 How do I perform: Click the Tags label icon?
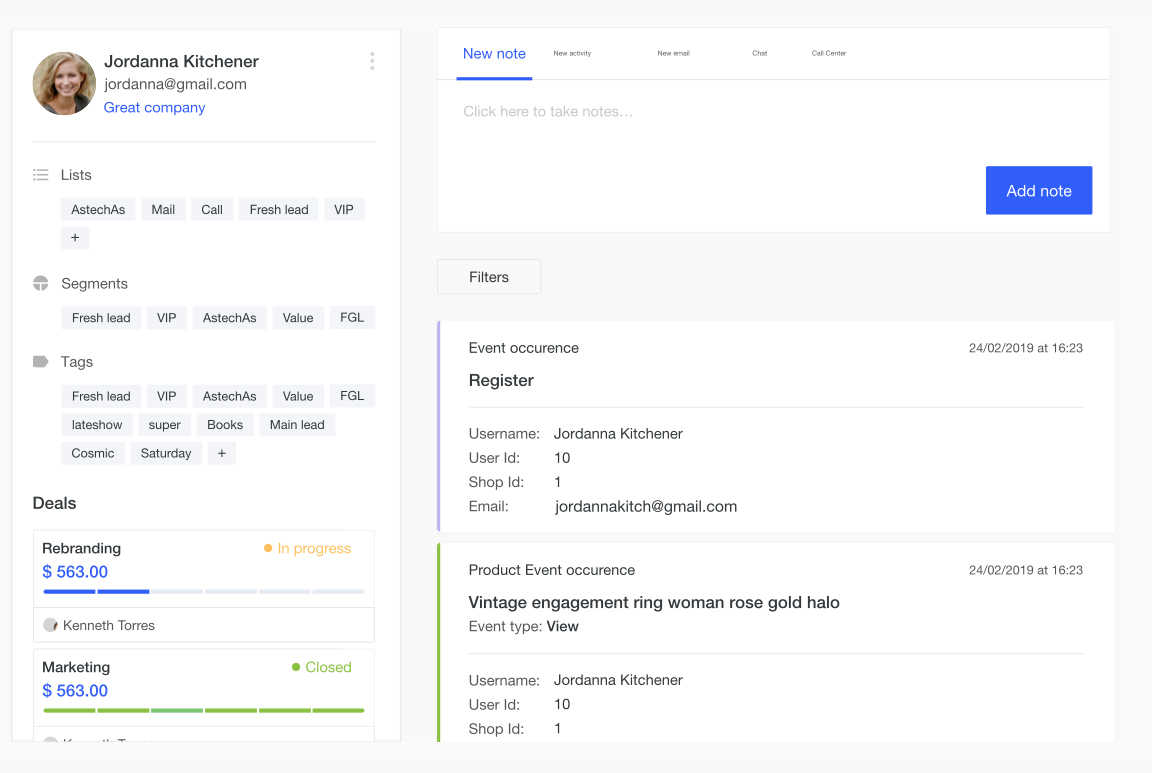[41, 362]
